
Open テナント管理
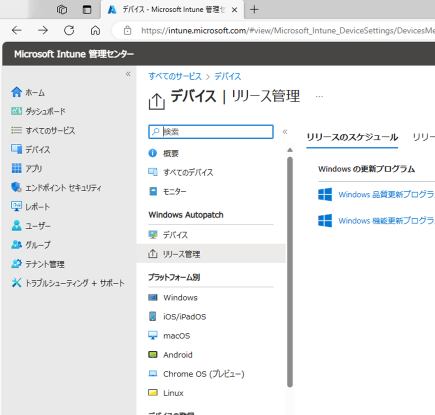38,264
